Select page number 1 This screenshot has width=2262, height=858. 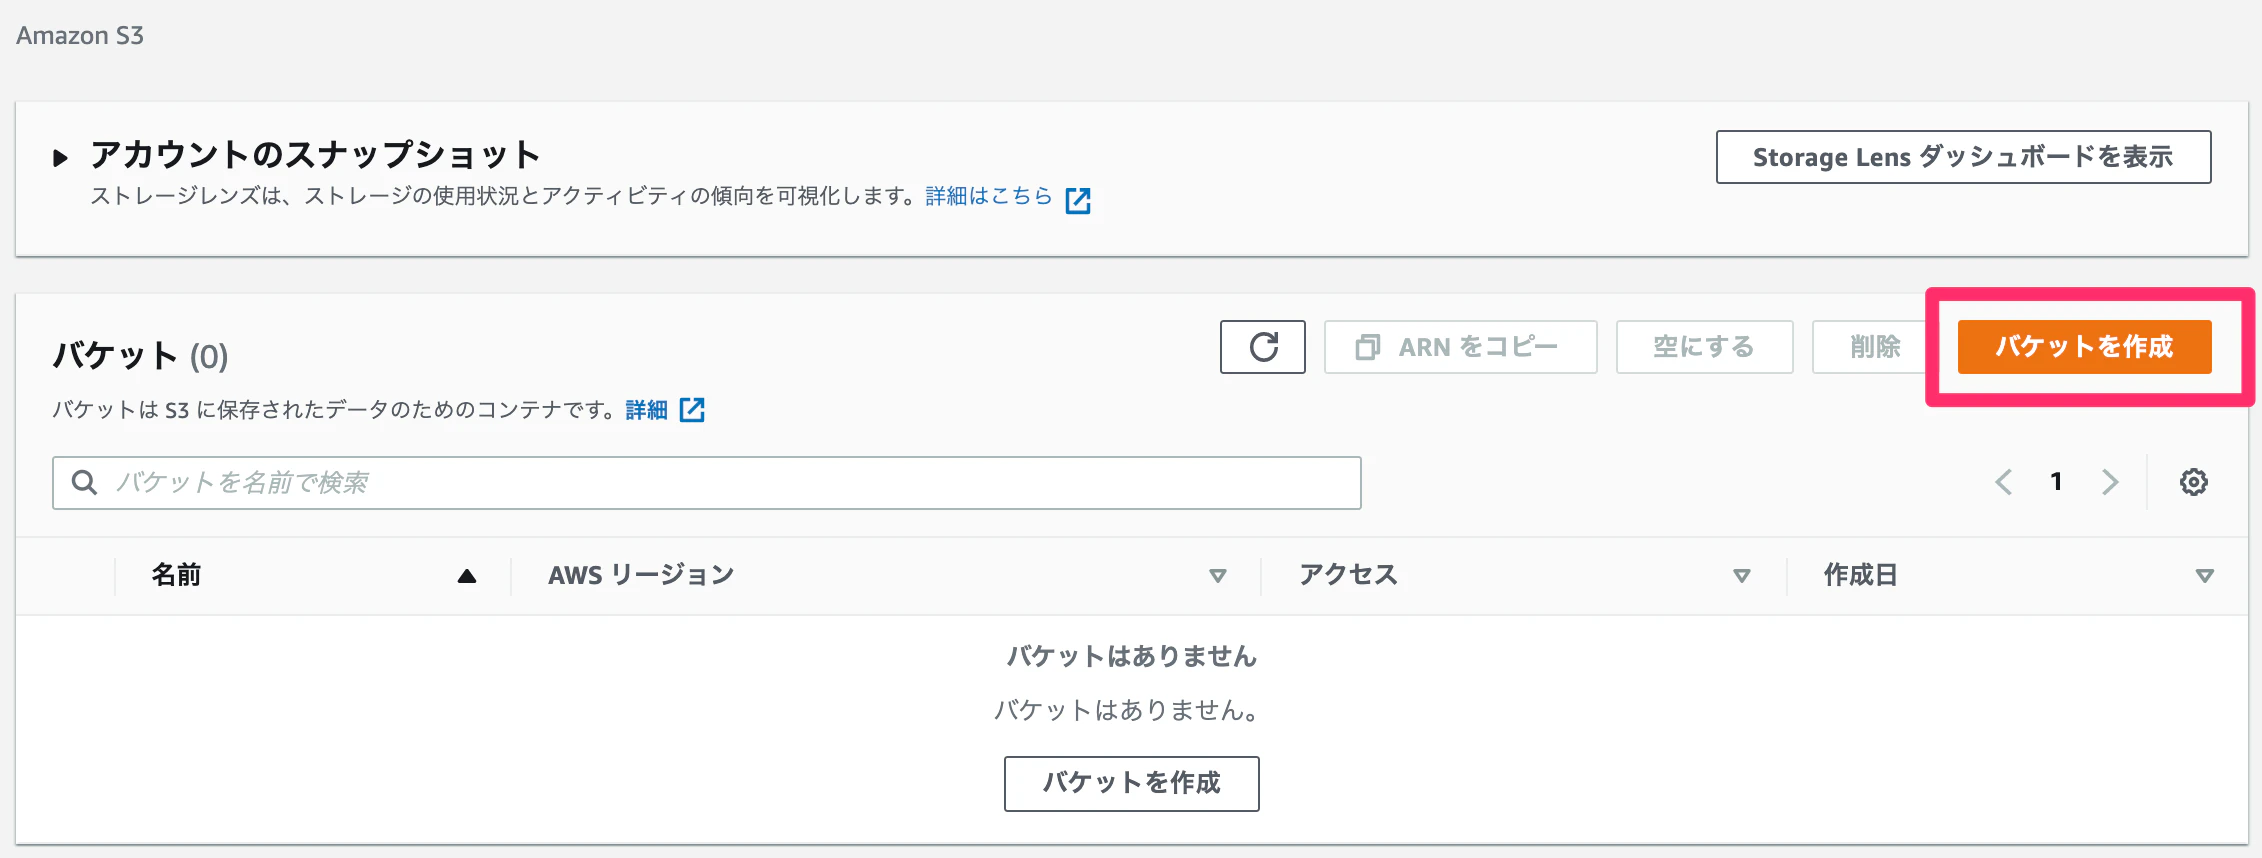pos(2056,482)
